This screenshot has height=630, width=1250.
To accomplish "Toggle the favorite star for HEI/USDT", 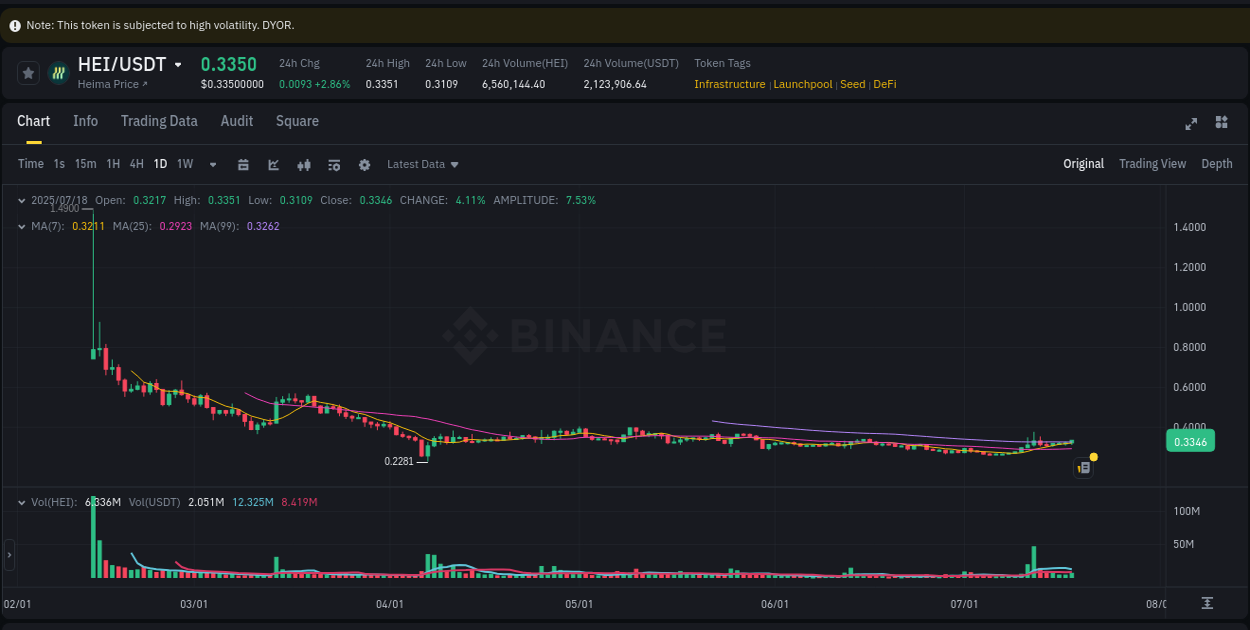I will pos(28,72).
